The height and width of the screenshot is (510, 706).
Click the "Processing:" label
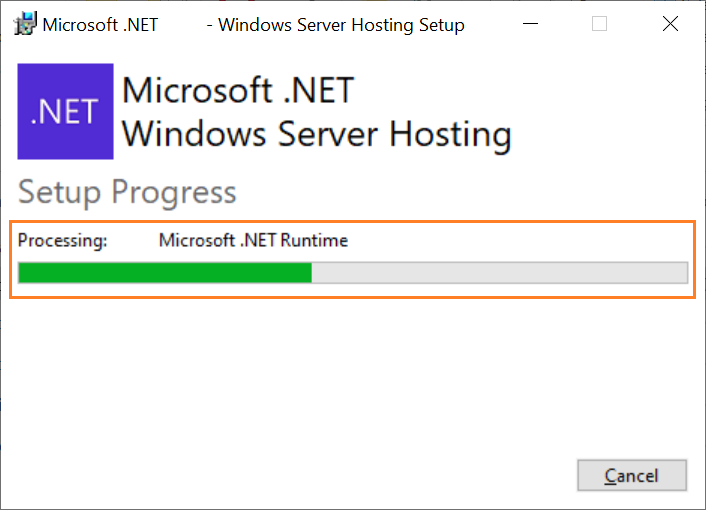coord(63,240)
